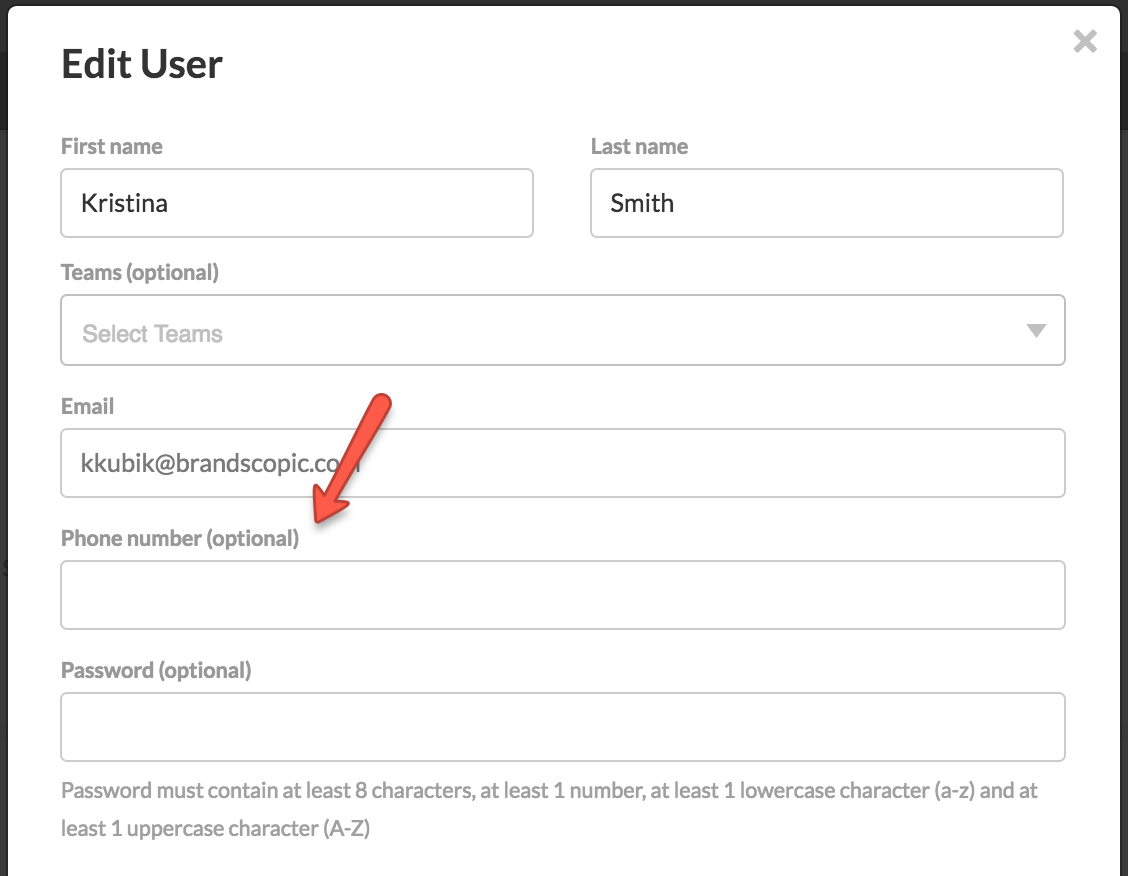Click the dropdown arrow in Teams field
Image resolution: width=1128 pixels, height=876 pixels.
pyautogui.click(x=1036, y=330)
